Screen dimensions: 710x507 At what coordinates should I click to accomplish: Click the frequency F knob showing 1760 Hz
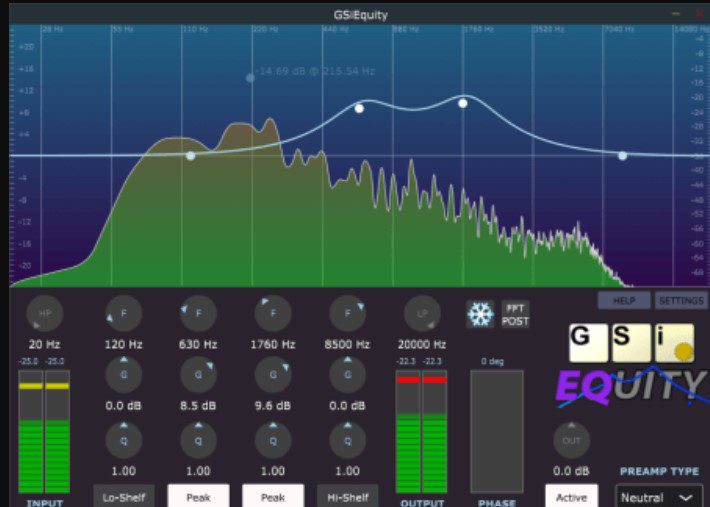pos(273,313)
